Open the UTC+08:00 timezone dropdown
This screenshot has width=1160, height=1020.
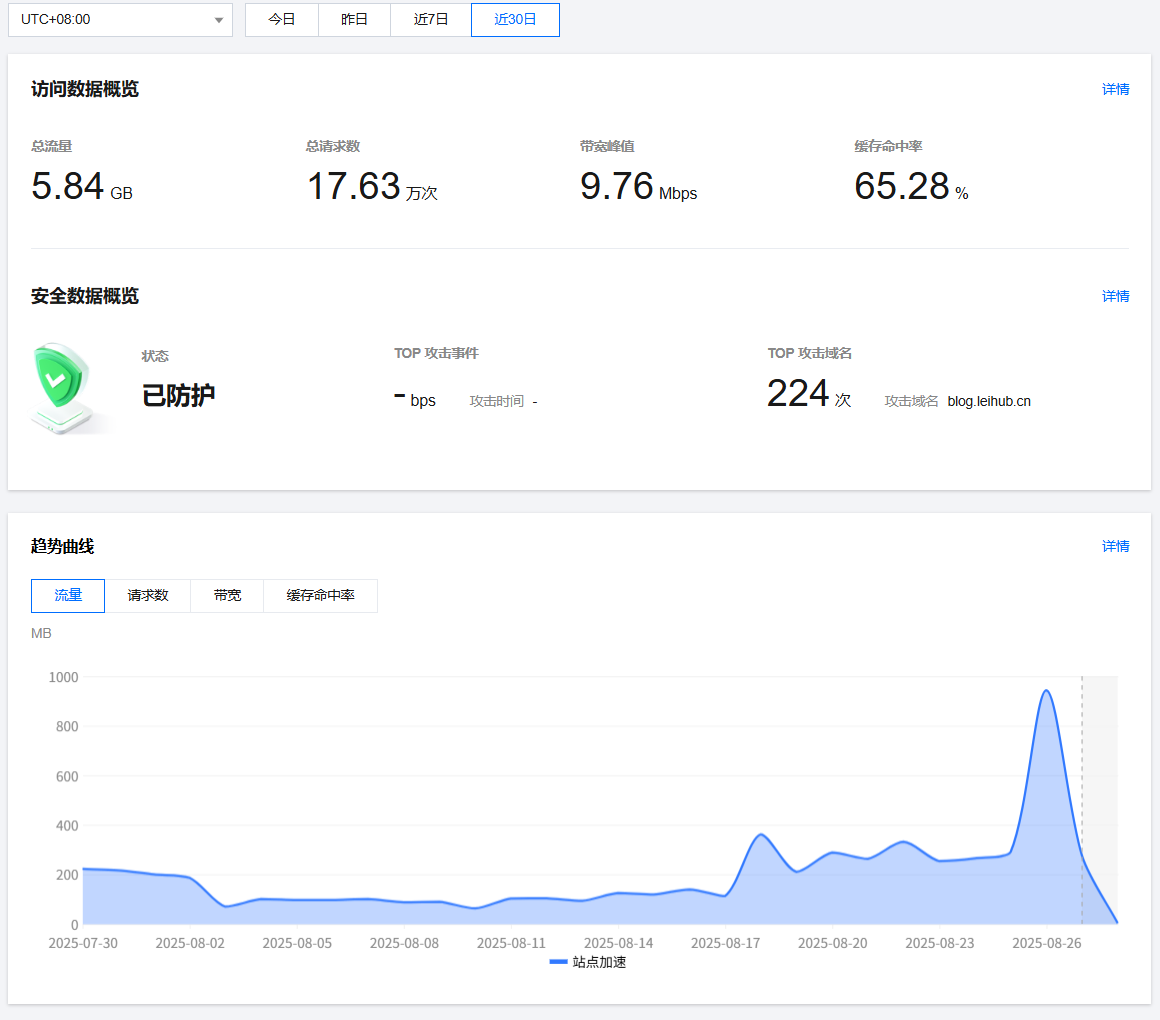(x=120, y=20)
